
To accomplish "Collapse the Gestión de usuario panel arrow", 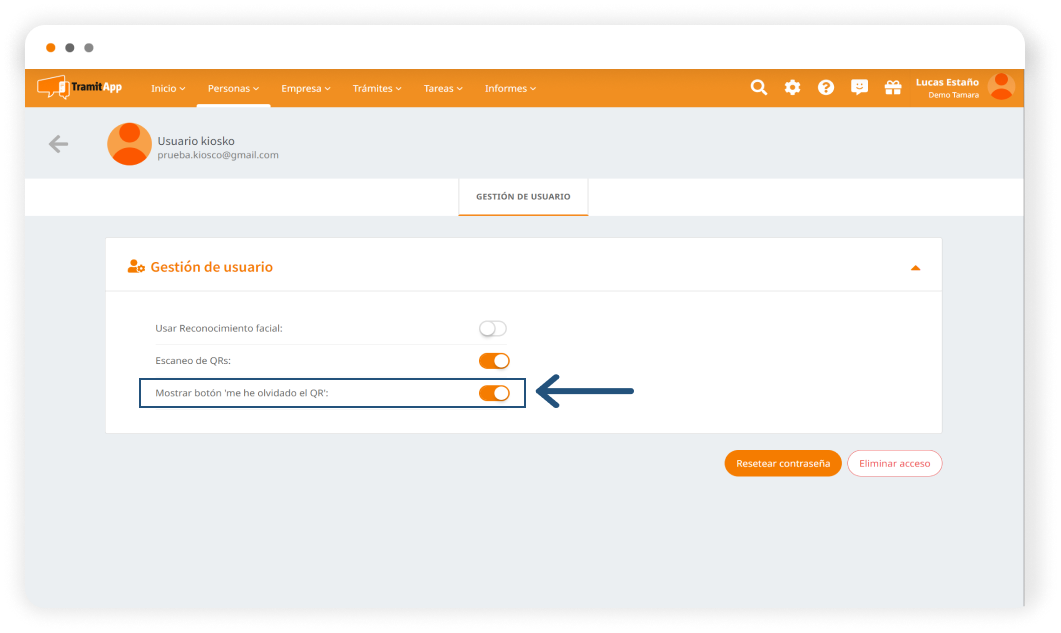I will pyautogui.click(x=915, y=268).
